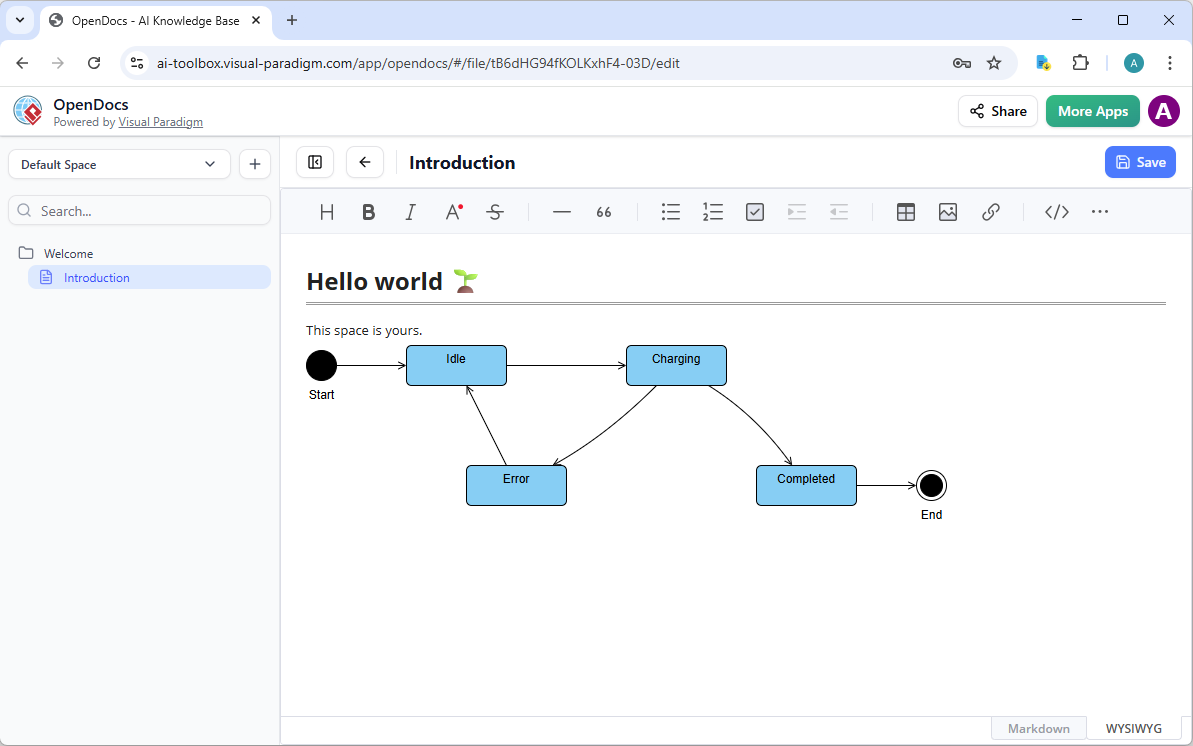Apply italic formatting

click(410, 211)
